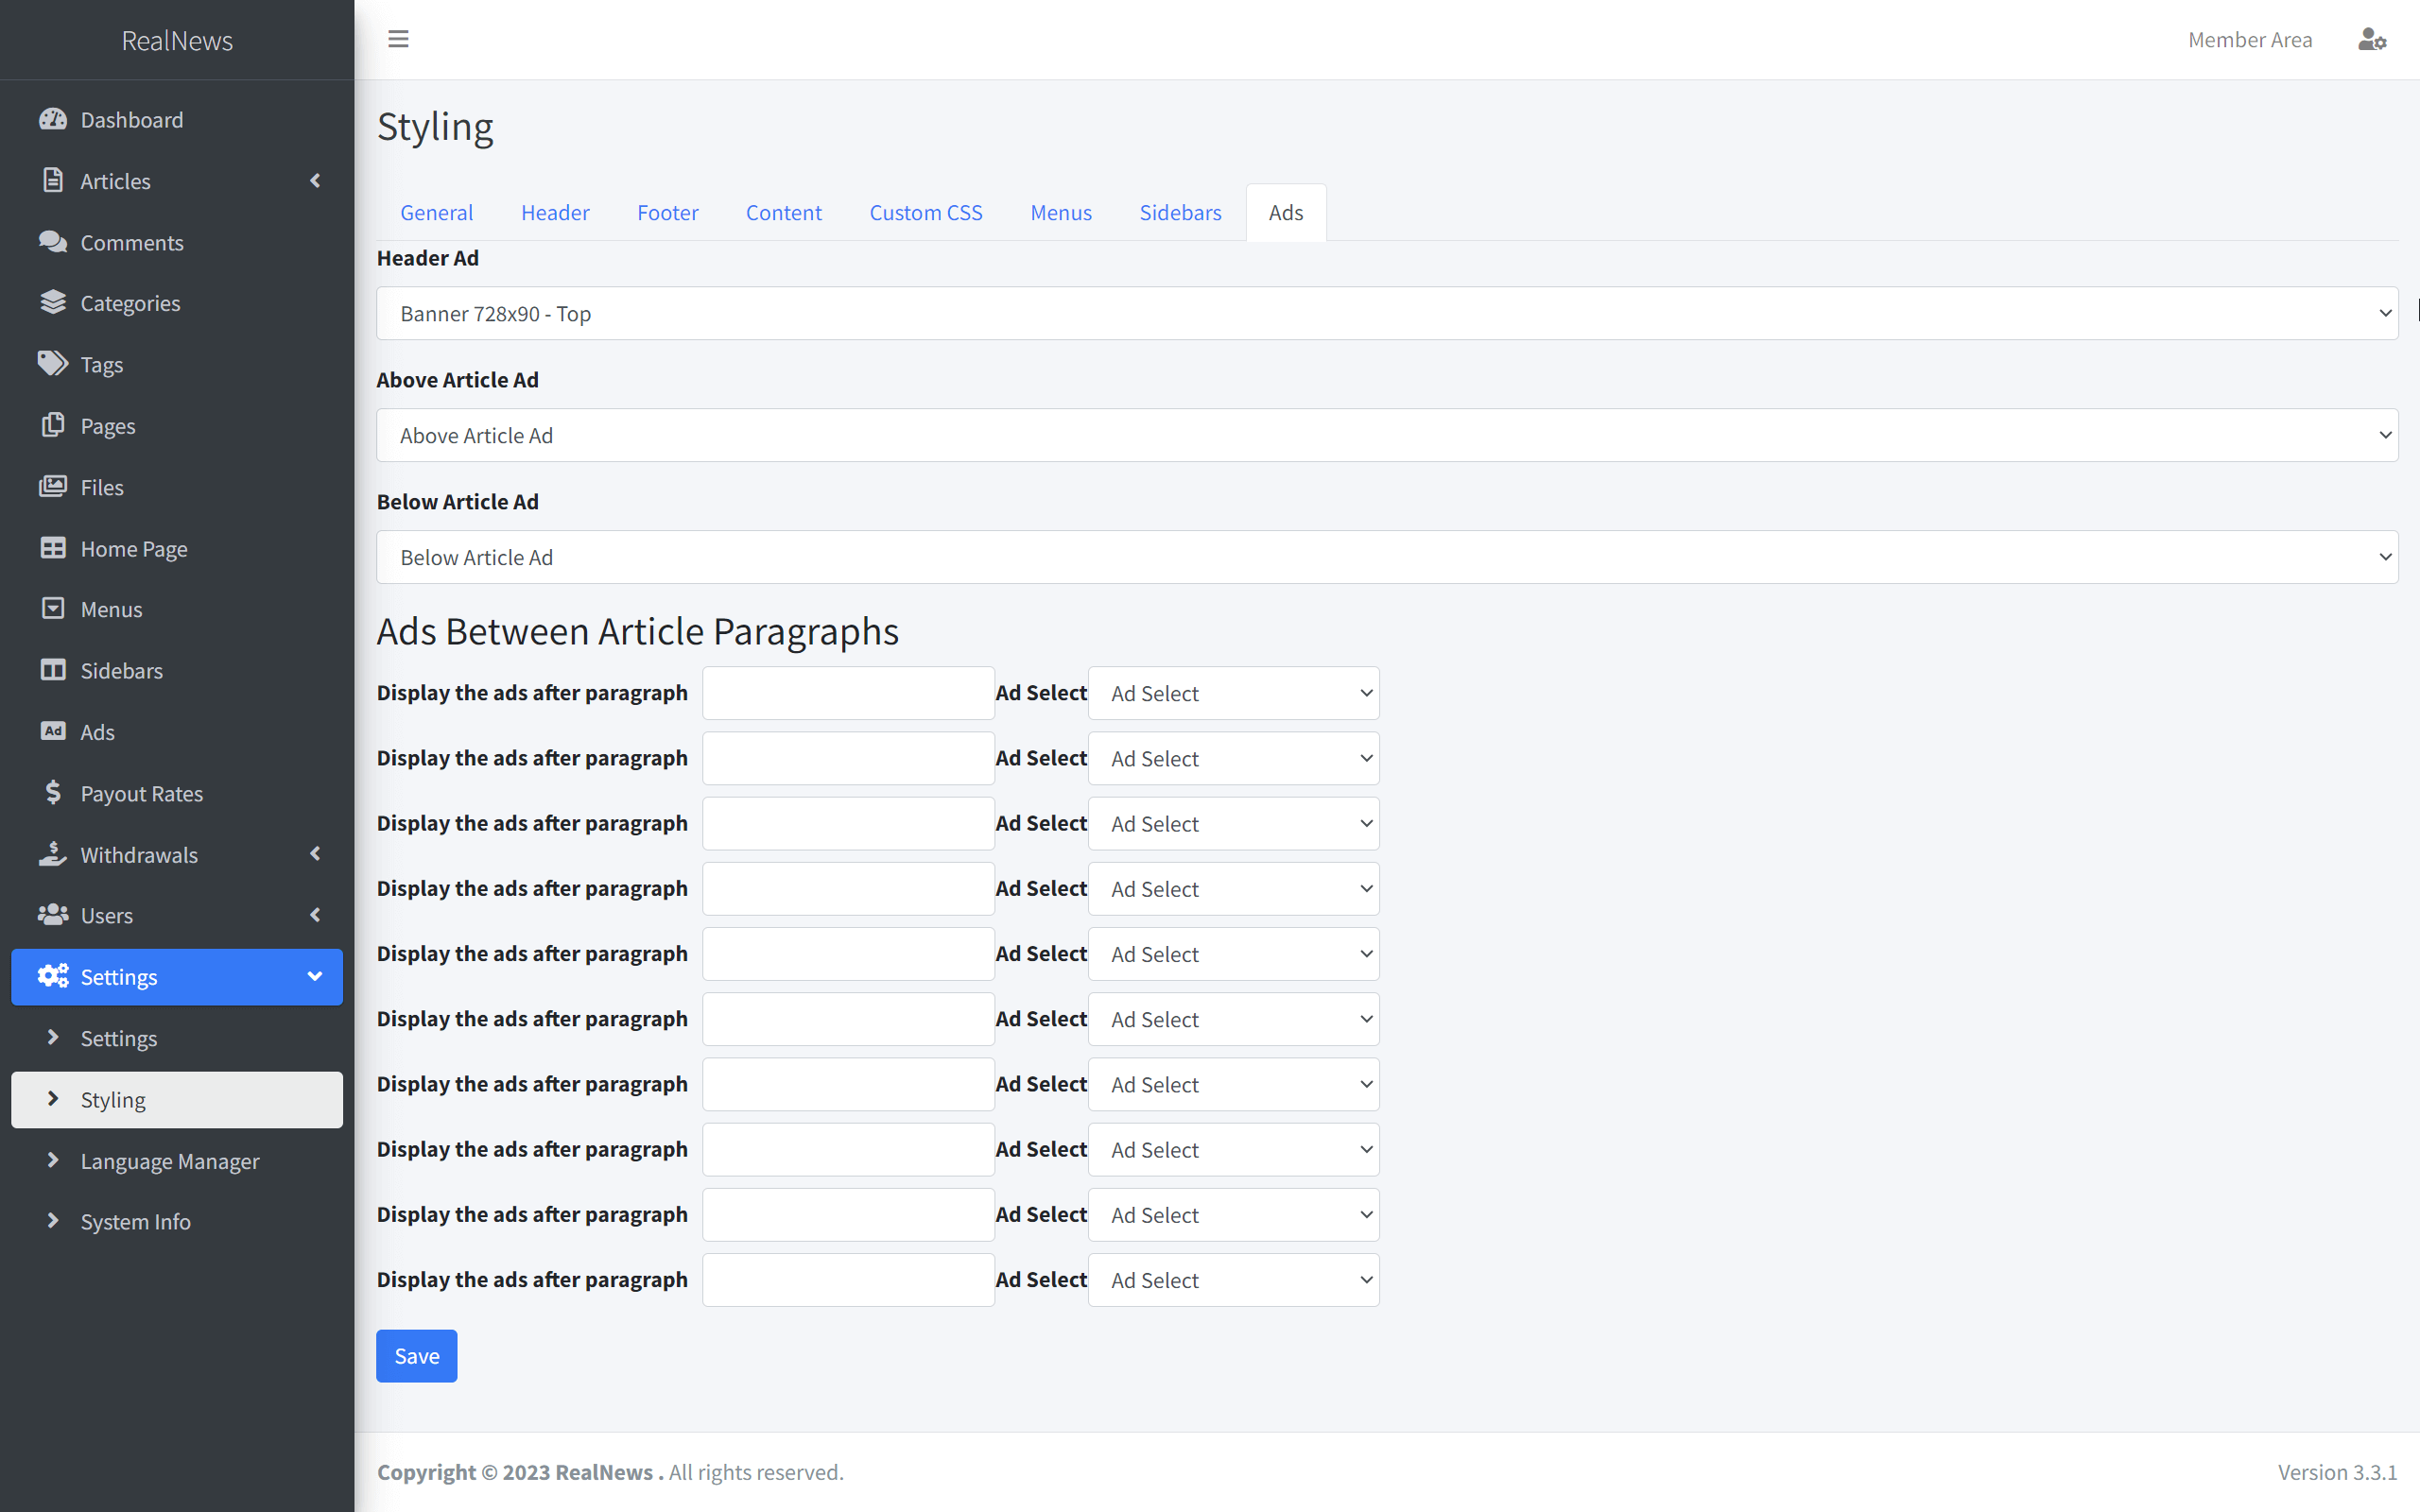Image resolution: width=2420 pixels, height=1512 pixels.
Task: Open the Sidebars styling tab
Action: [x=1180, y=212]
